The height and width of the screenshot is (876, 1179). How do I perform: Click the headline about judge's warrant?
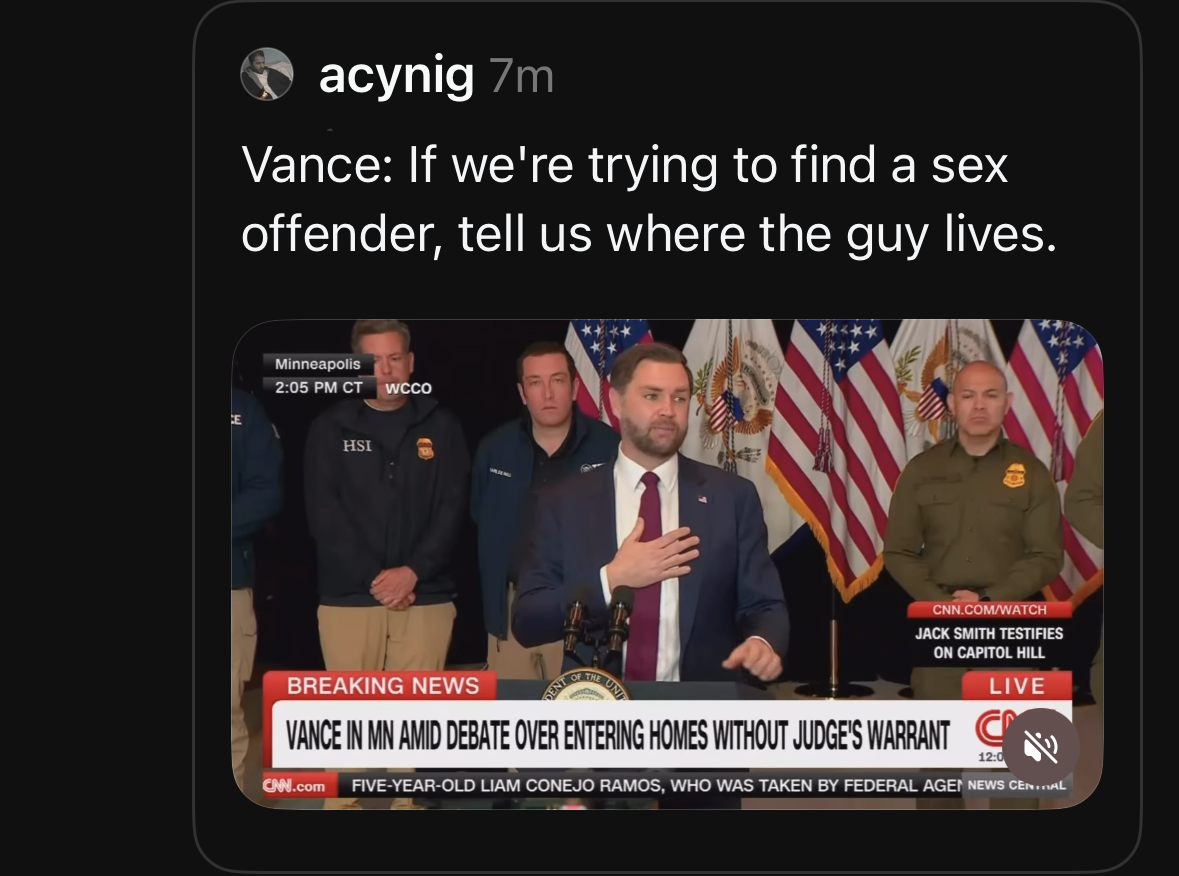point(617,737)
